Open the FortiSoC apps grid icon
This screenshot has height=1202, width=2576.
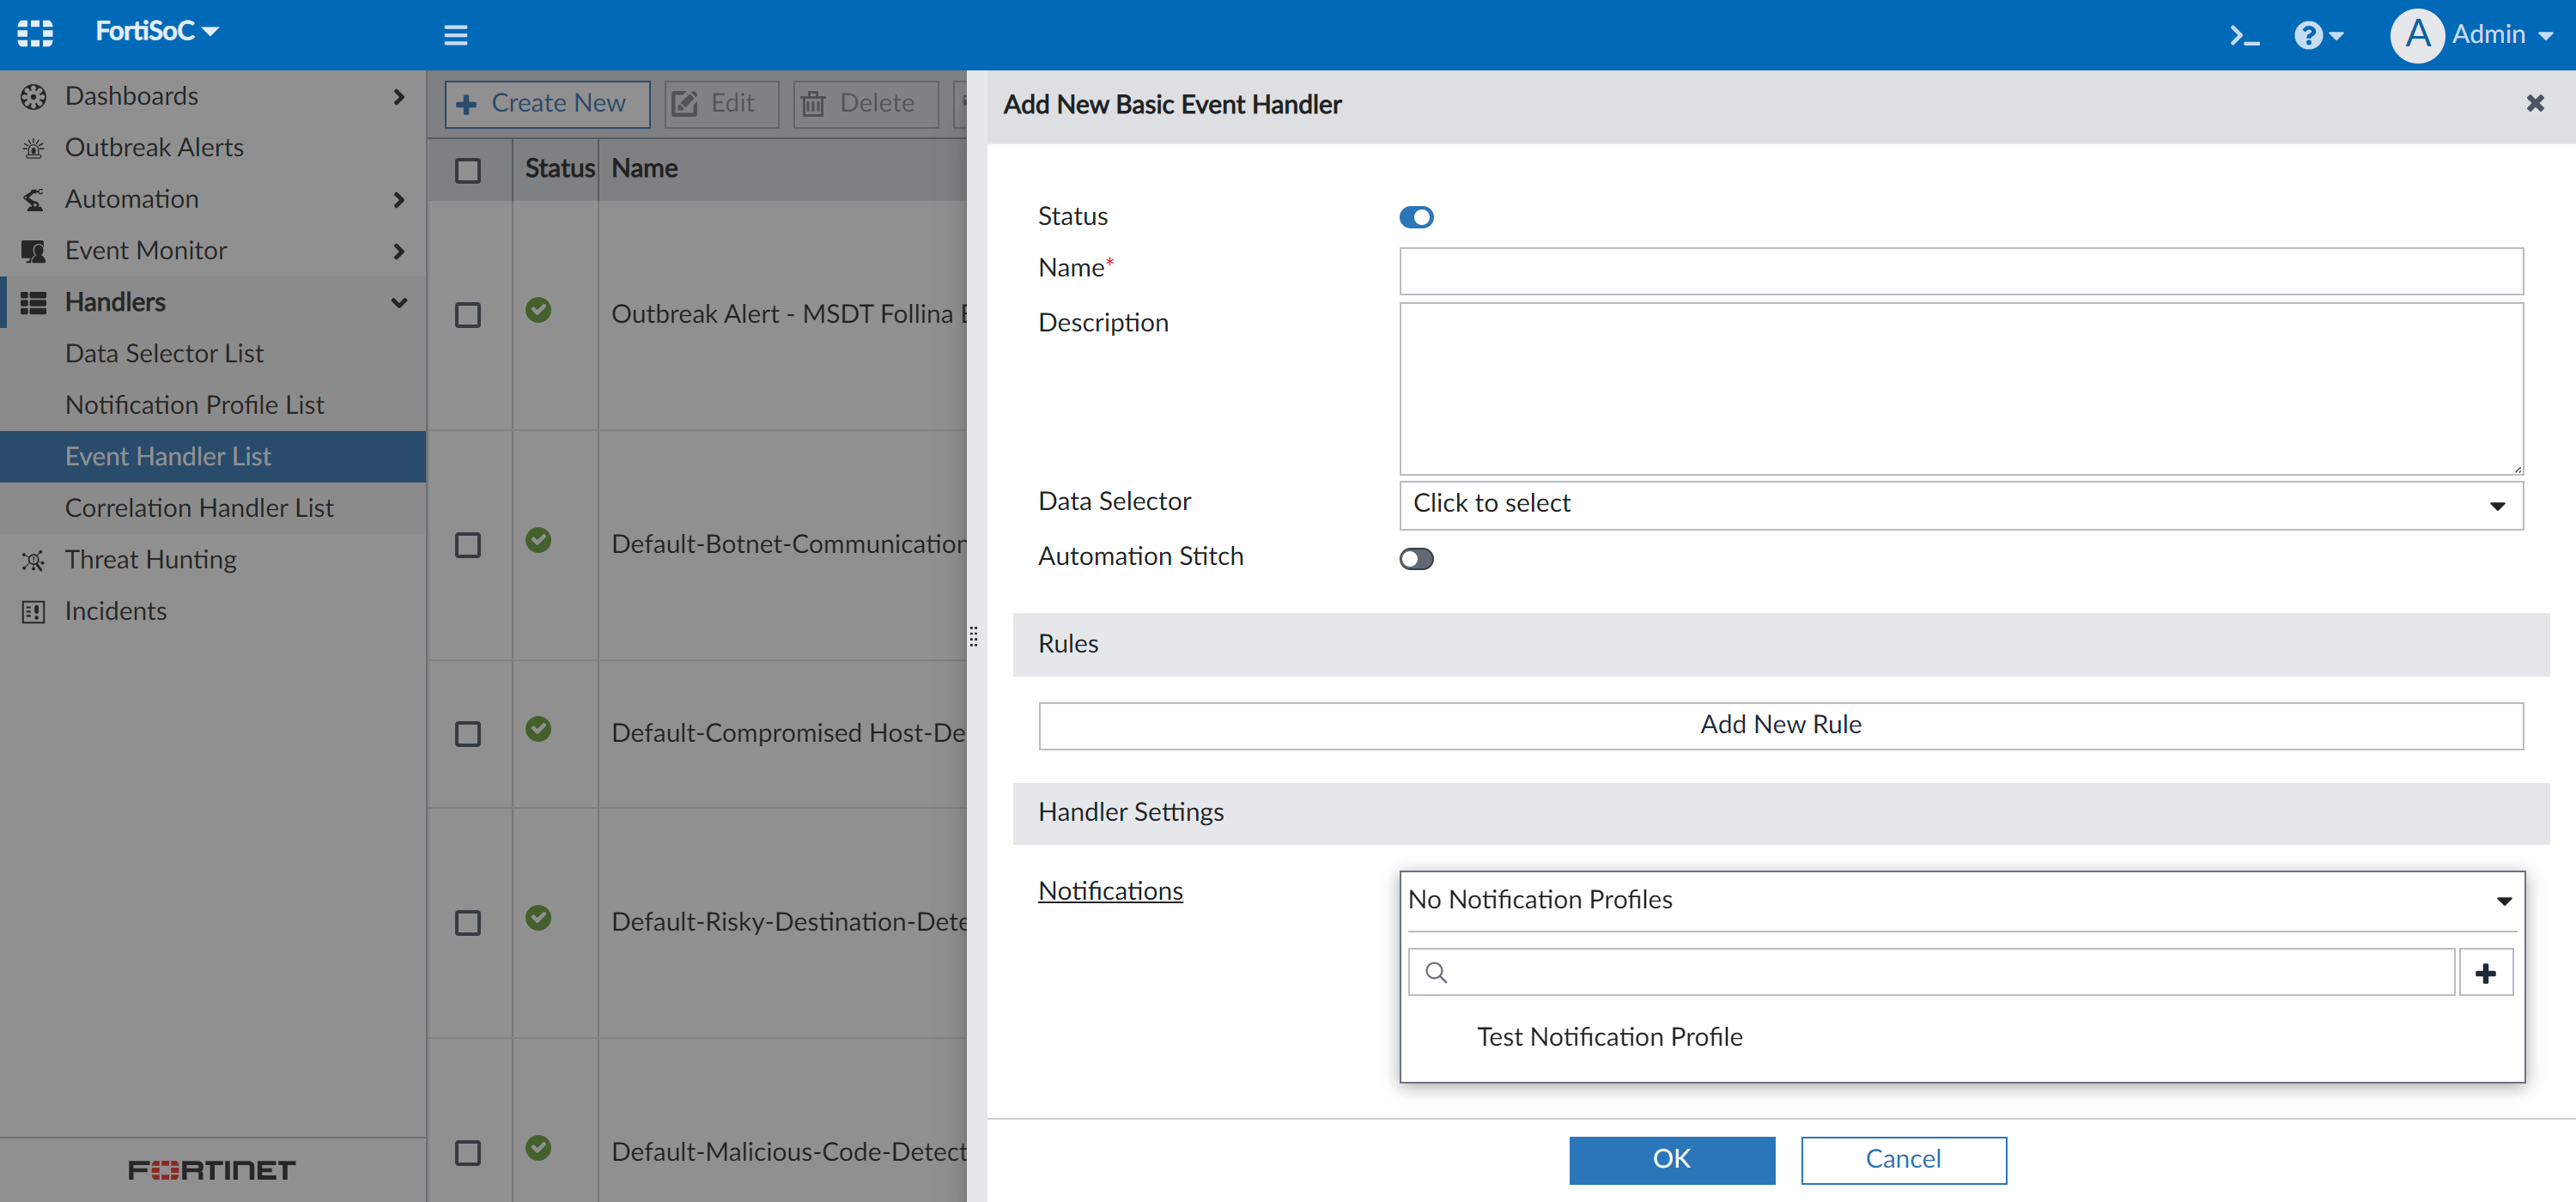pos(35,33)
